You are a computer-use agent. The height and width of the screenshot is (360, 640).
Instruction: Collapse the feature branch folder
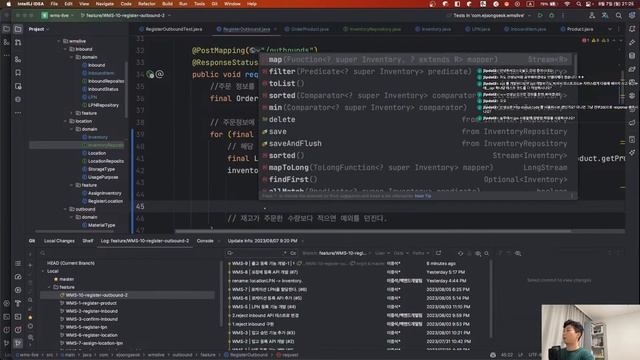[50, 287]
